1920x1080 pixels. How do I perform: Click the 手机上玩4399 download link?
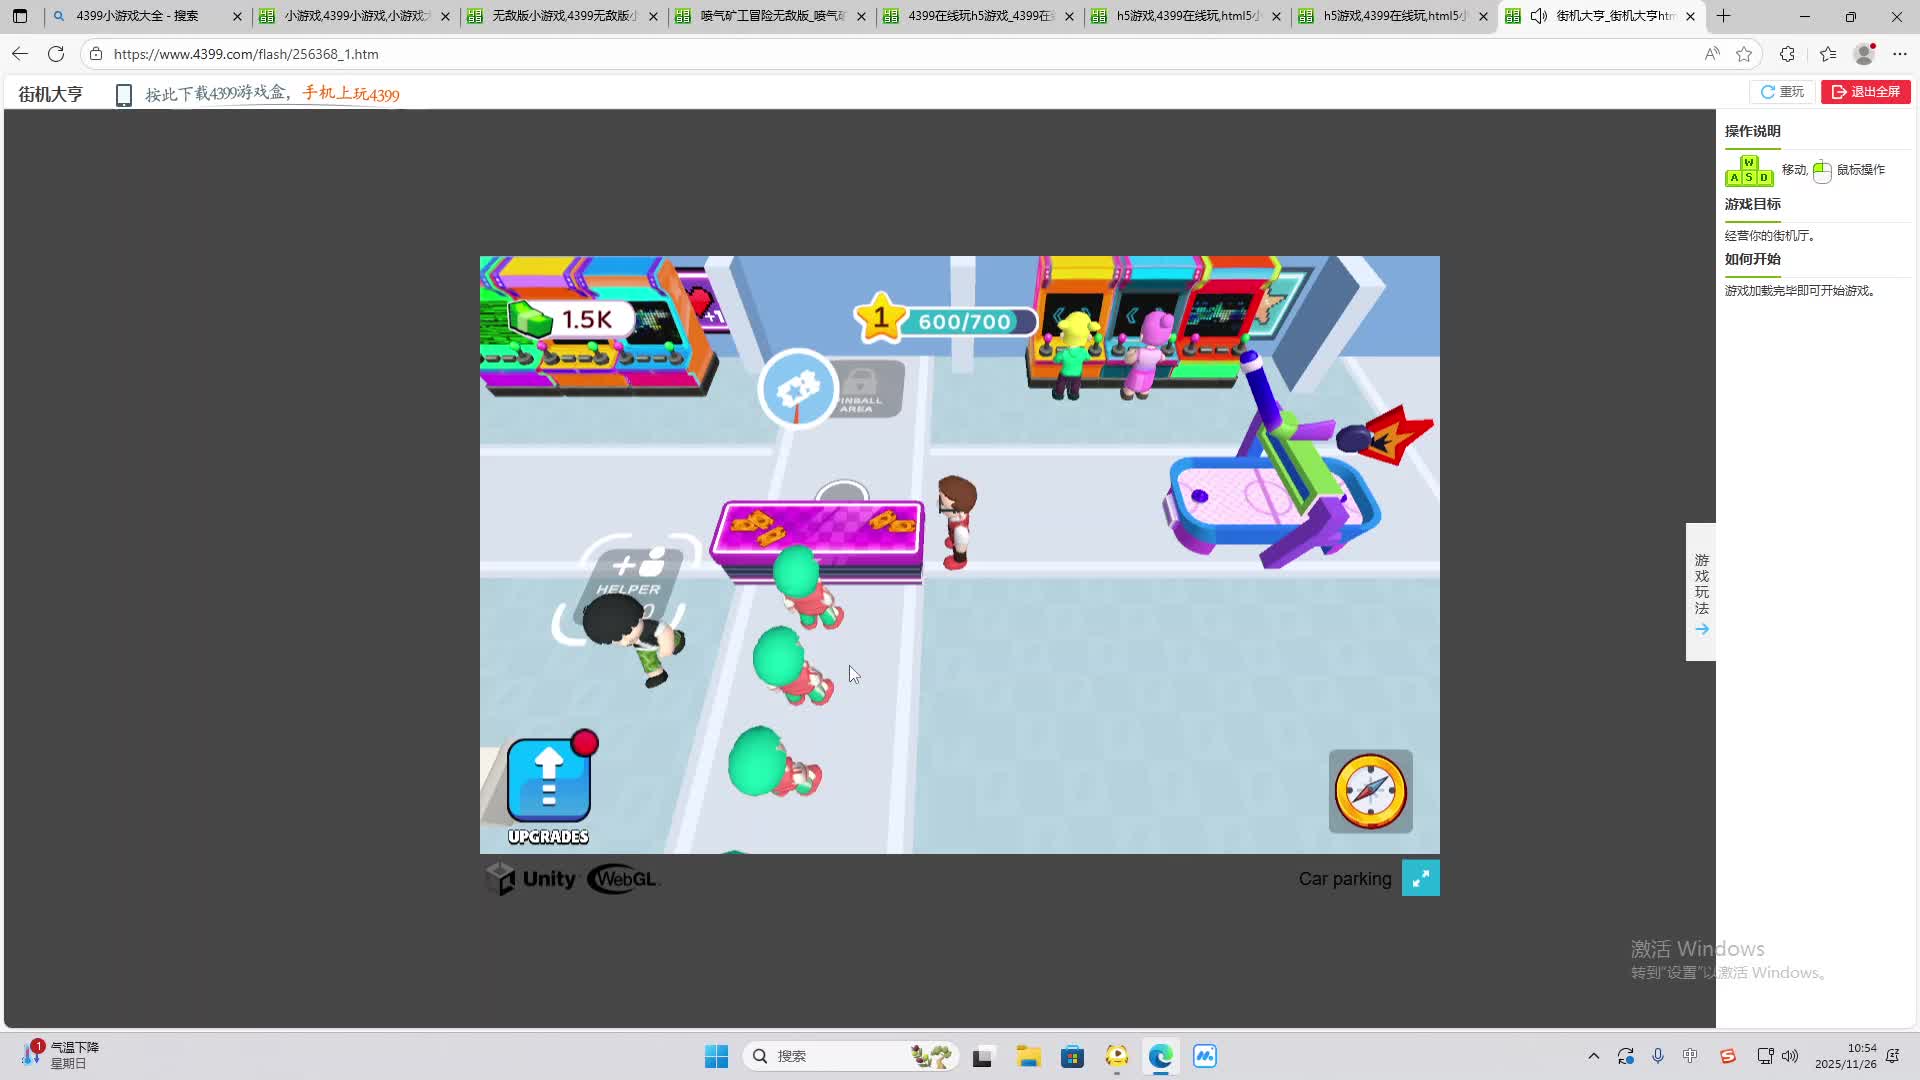350,94
